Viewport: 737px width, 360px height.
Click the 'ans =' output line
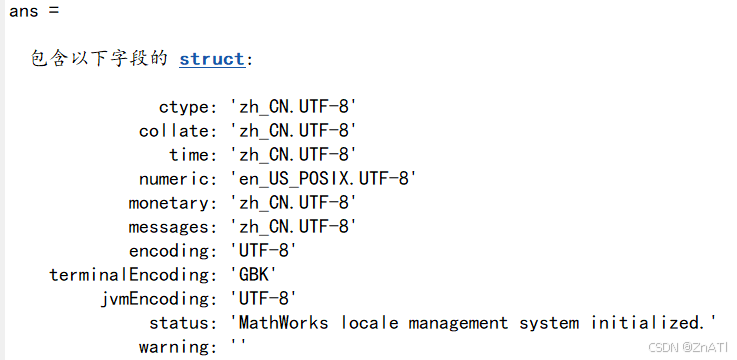34,10
